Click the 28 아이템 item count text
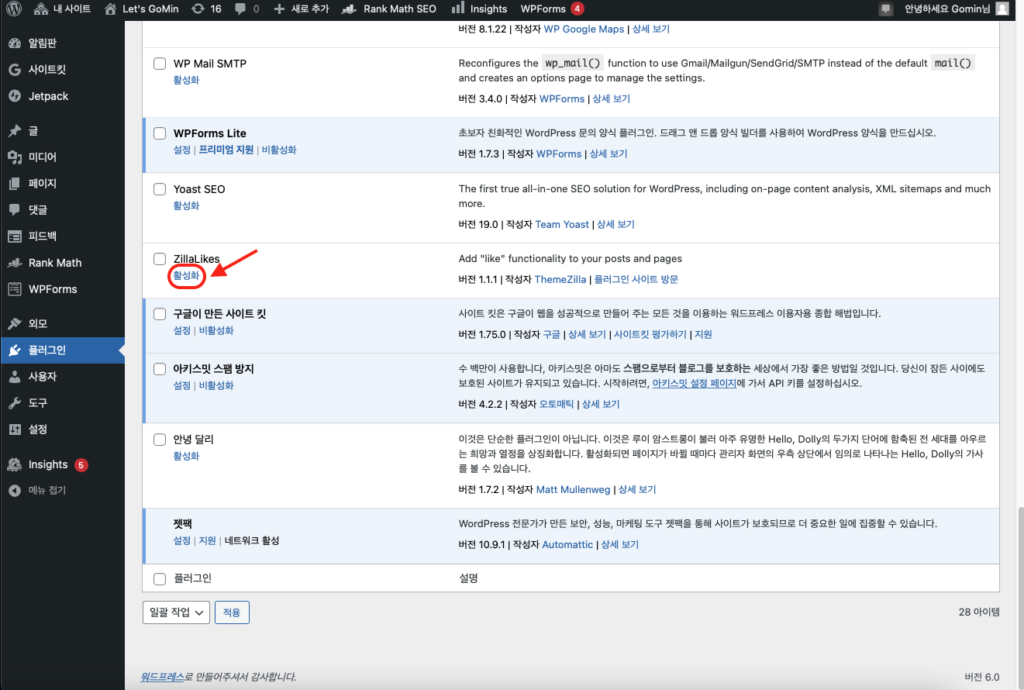Viewport: 1024px width, 690px height. [x=979, y=612]
